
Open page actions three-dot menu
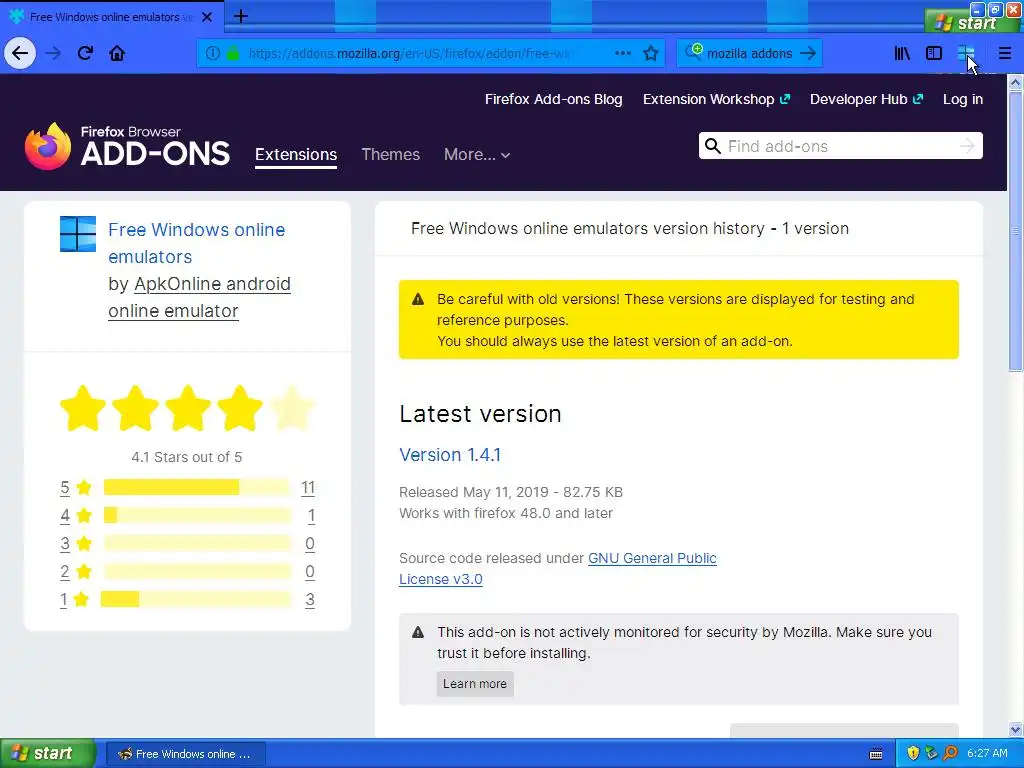(623, 53)
